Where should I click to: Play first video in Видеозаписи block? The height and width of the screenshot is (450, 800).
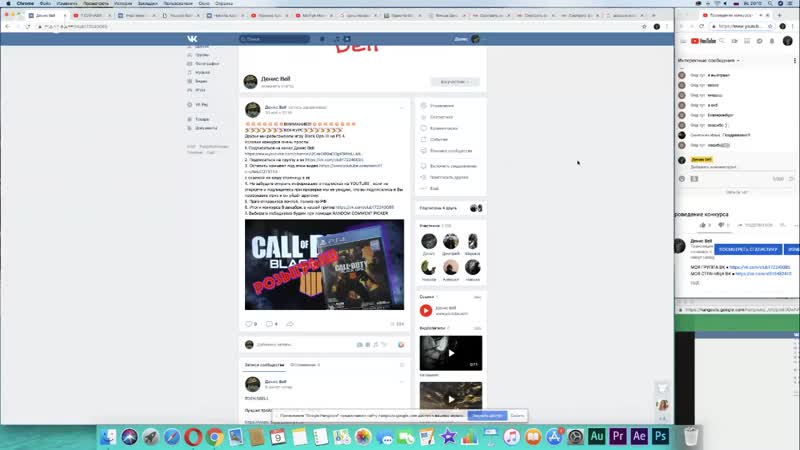[451, 353]
